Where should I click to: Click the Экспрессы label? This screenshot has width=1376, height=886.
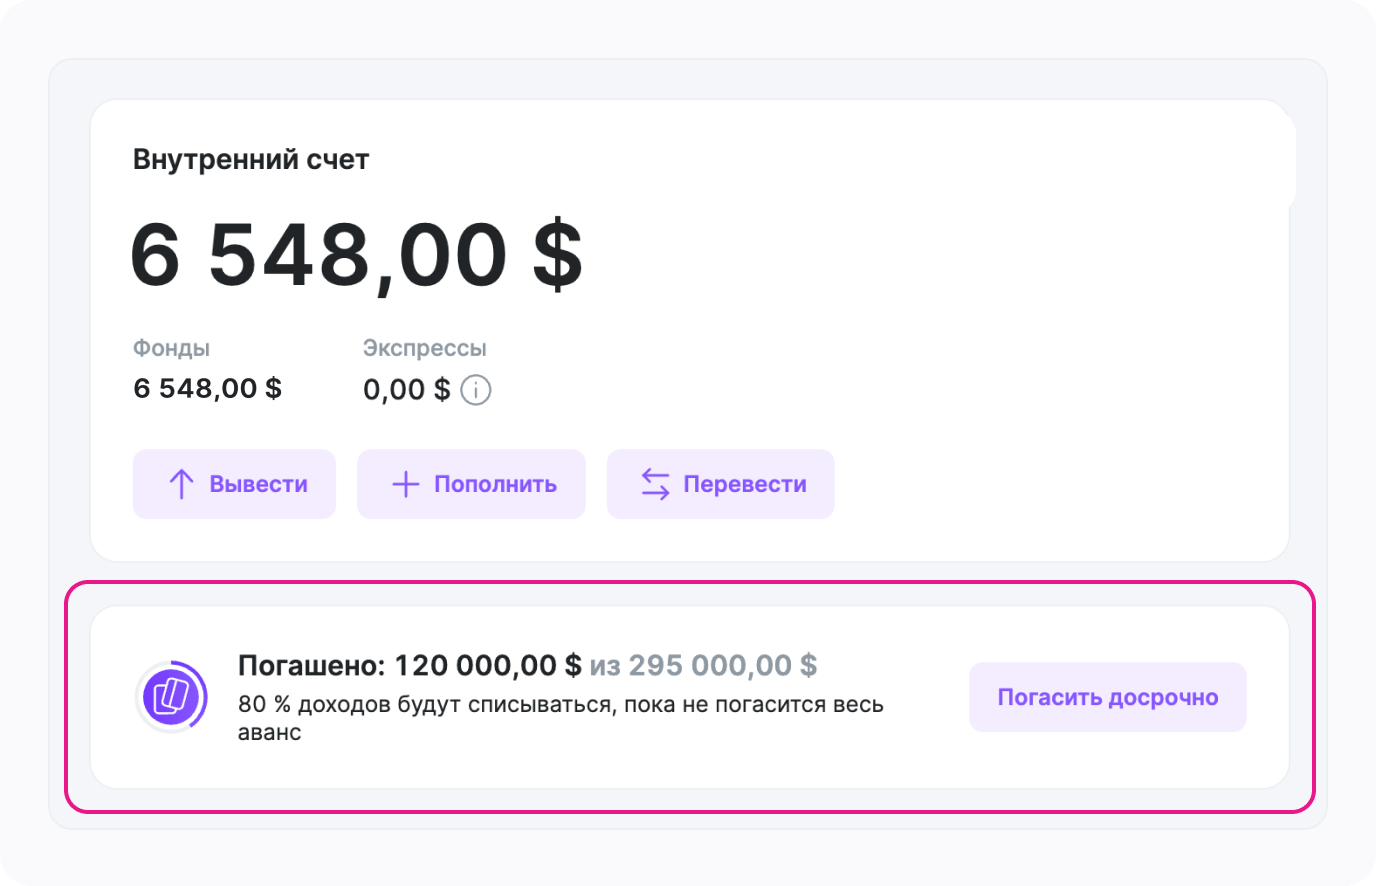coord(424,348)
